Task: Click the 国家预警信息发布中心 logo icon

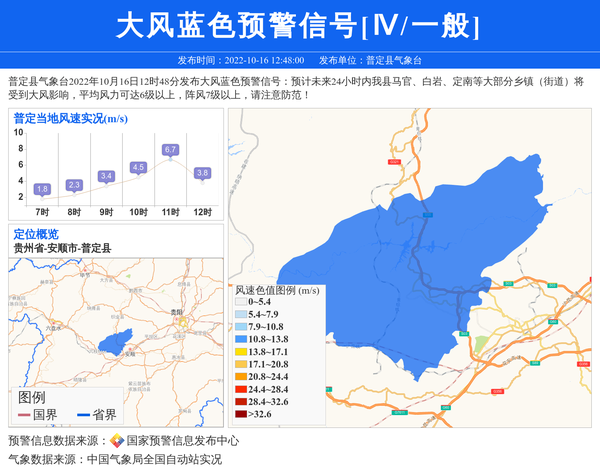Action: pos(117,441)
